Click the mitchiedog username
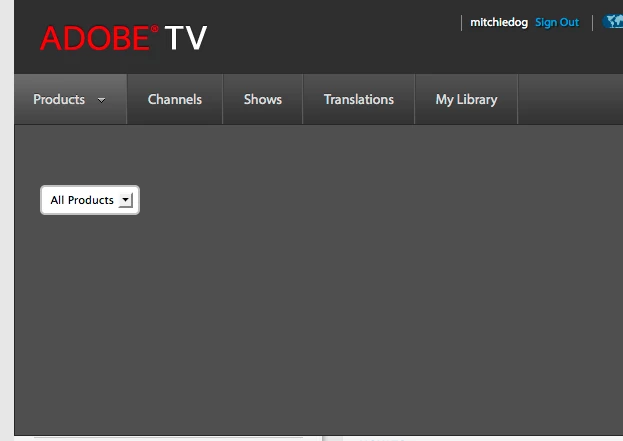This screenshot has width=623, height=441. [x=499, y=22]
